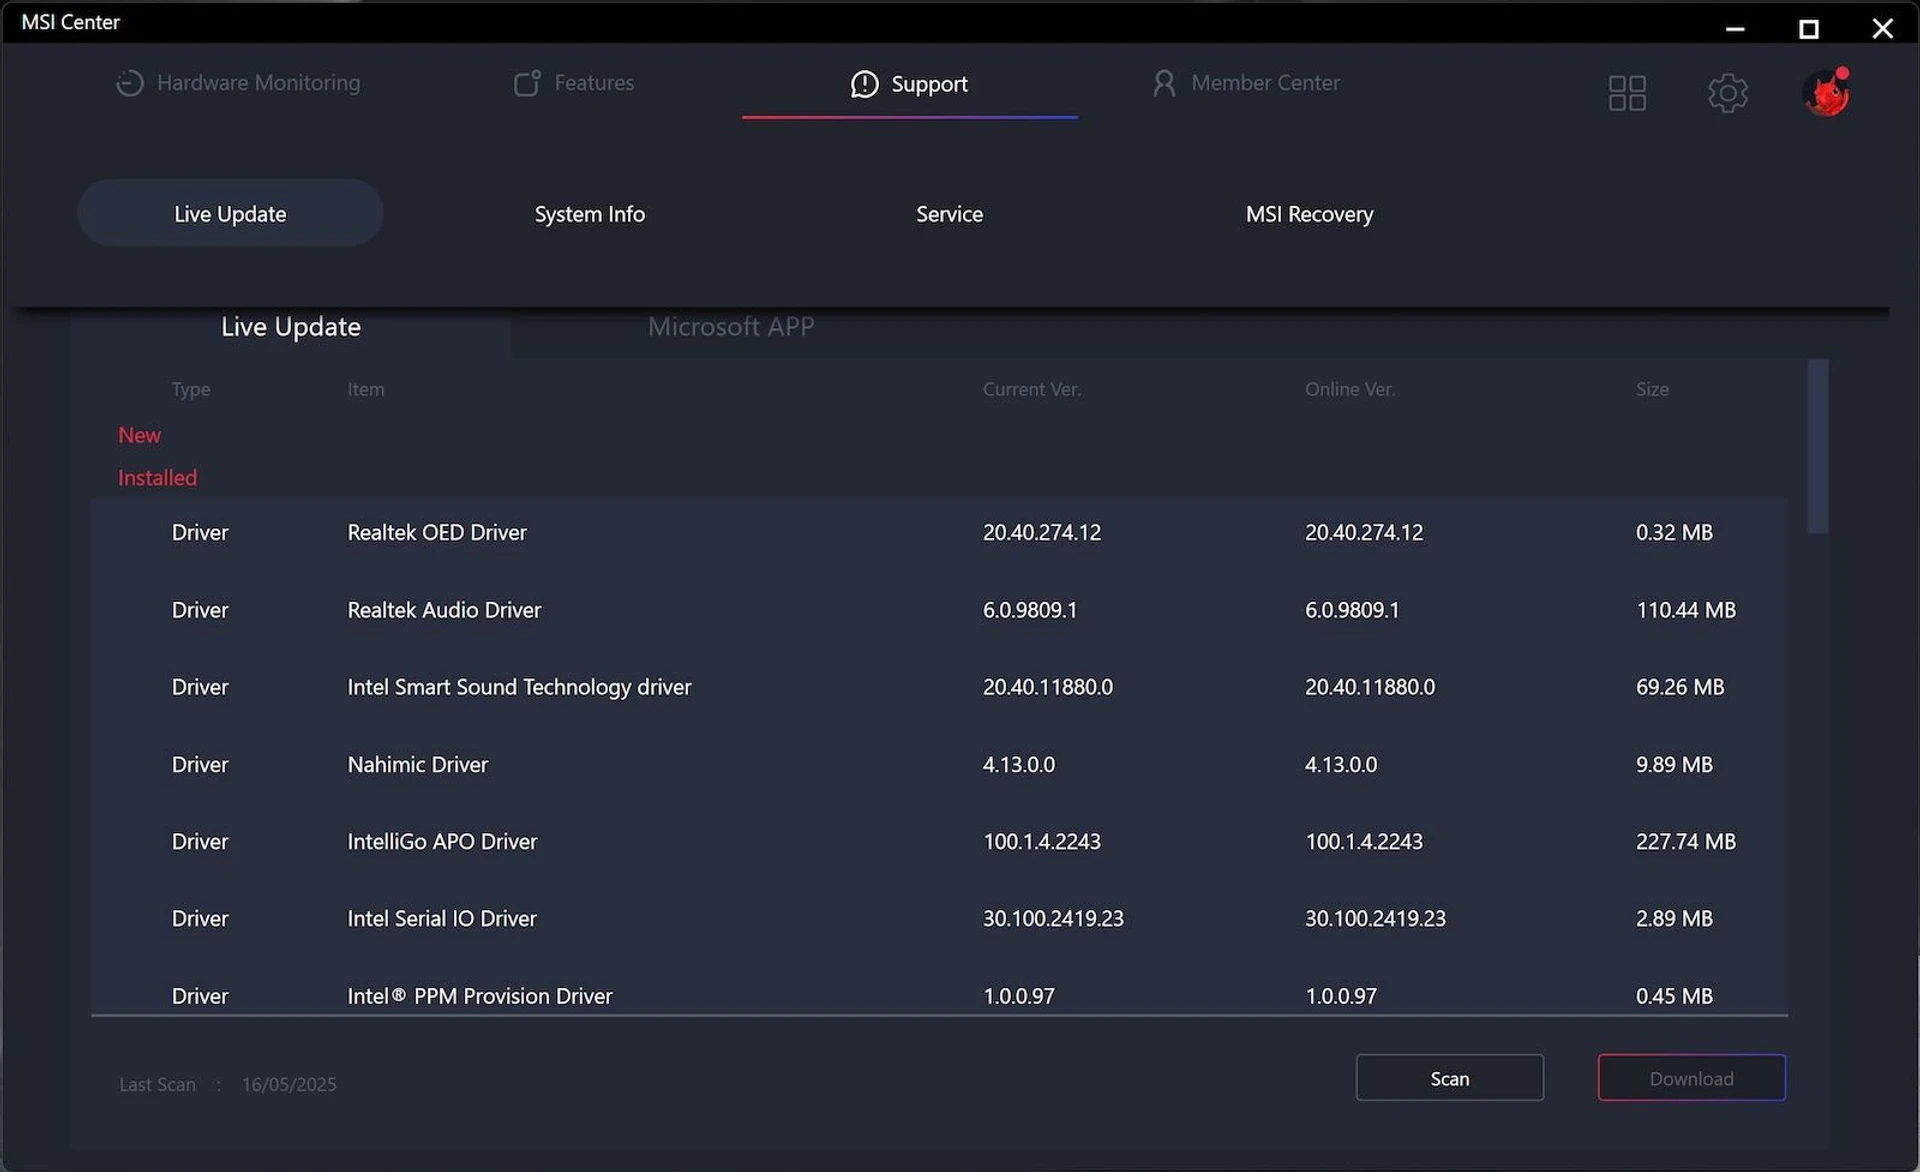Minimize the MSI Center window
Viewport: 1920px width, 1172px height.
(x=1735, y=28)
